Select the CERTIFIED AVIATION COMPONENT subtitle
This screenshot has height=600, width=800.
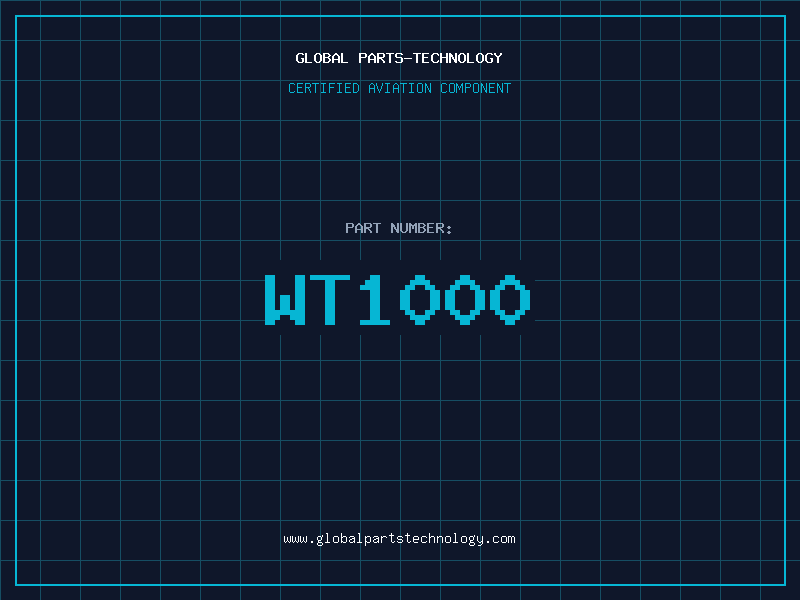tap(399, 88)
